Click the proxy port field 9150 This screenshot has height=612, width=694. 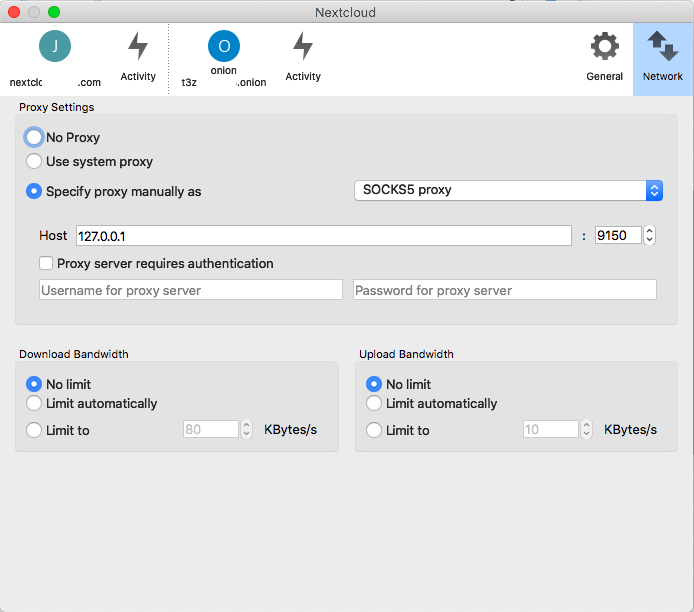tap(618, 235)
